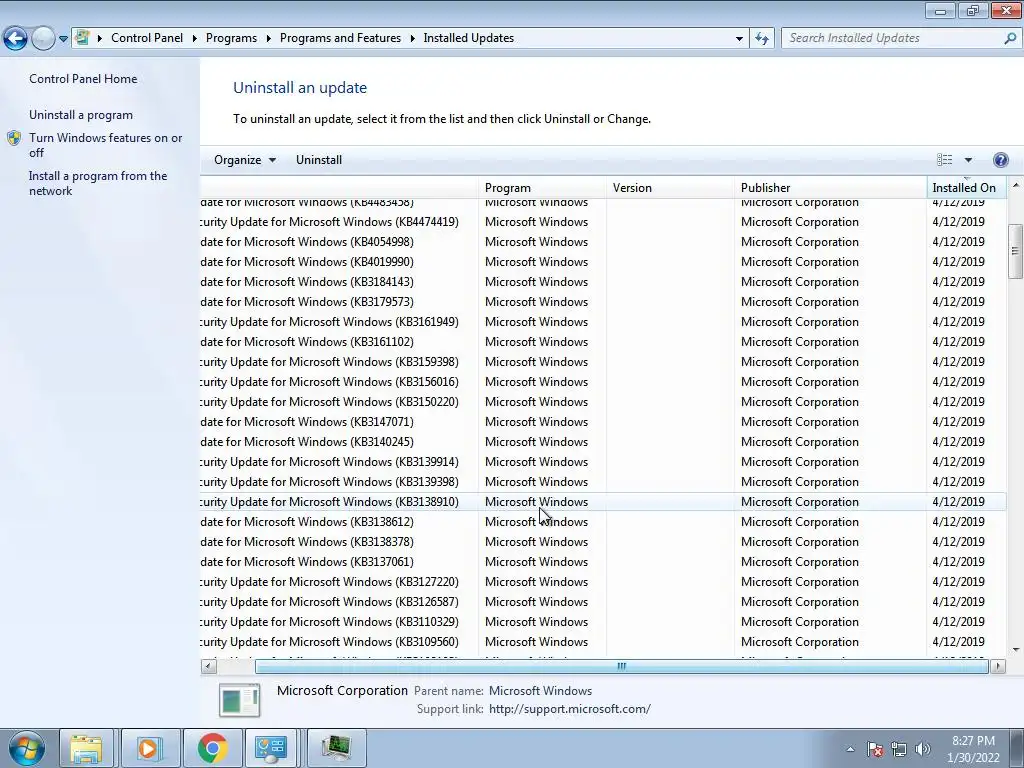Show hidden tray icons arrow
Image resolution: width=1024 pixels, height=768 pixels.
pyautogui.click(x=850, y=749)
